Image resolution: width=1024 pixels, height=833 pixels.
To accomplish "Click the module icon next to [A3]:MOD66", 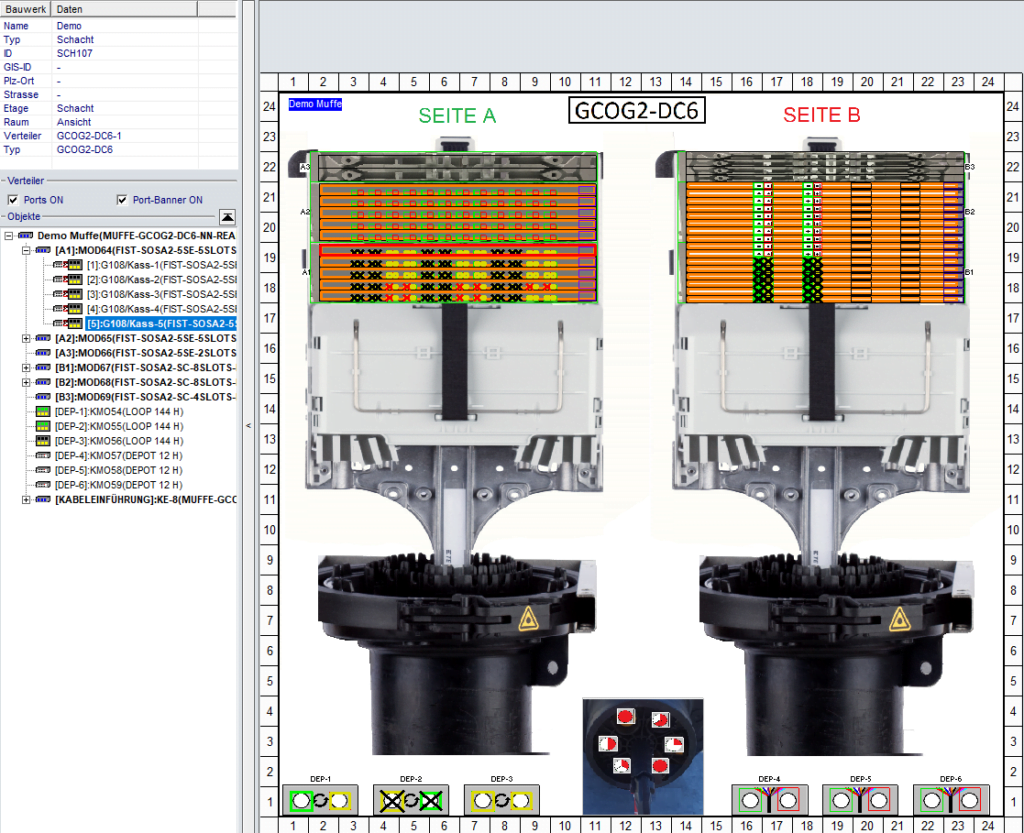I will (42, 352).
